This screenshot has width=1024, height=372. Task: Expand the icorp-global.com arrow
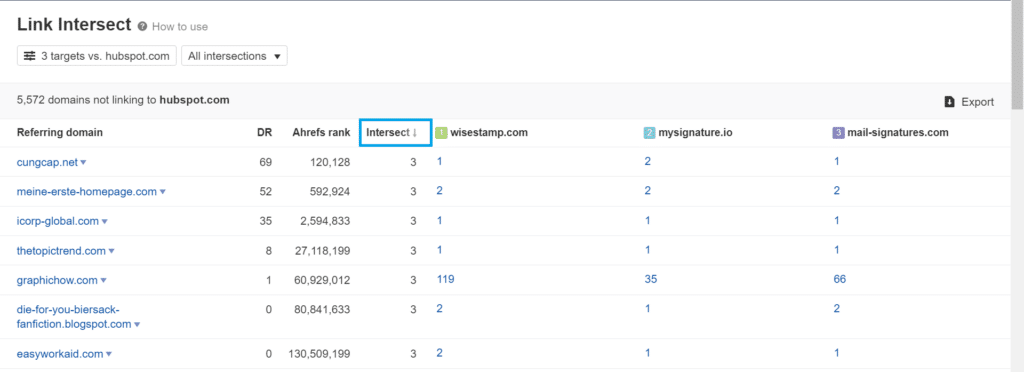pos(104,222)
